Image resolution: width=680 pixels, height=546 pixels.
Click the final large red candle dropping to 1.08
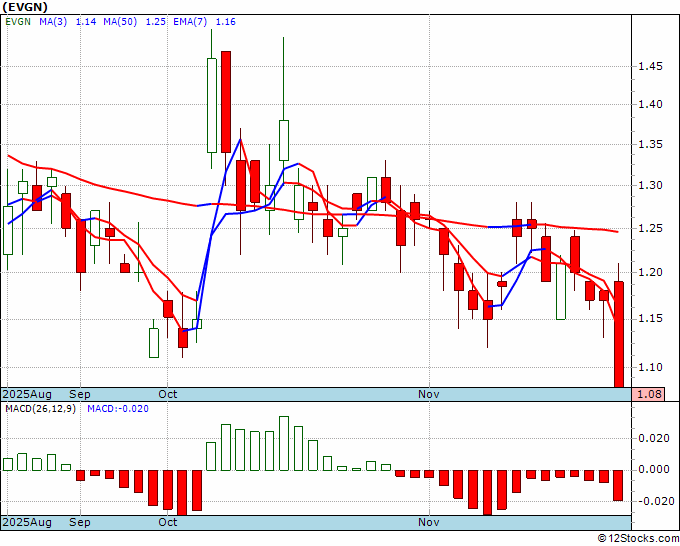pos(619,334)
